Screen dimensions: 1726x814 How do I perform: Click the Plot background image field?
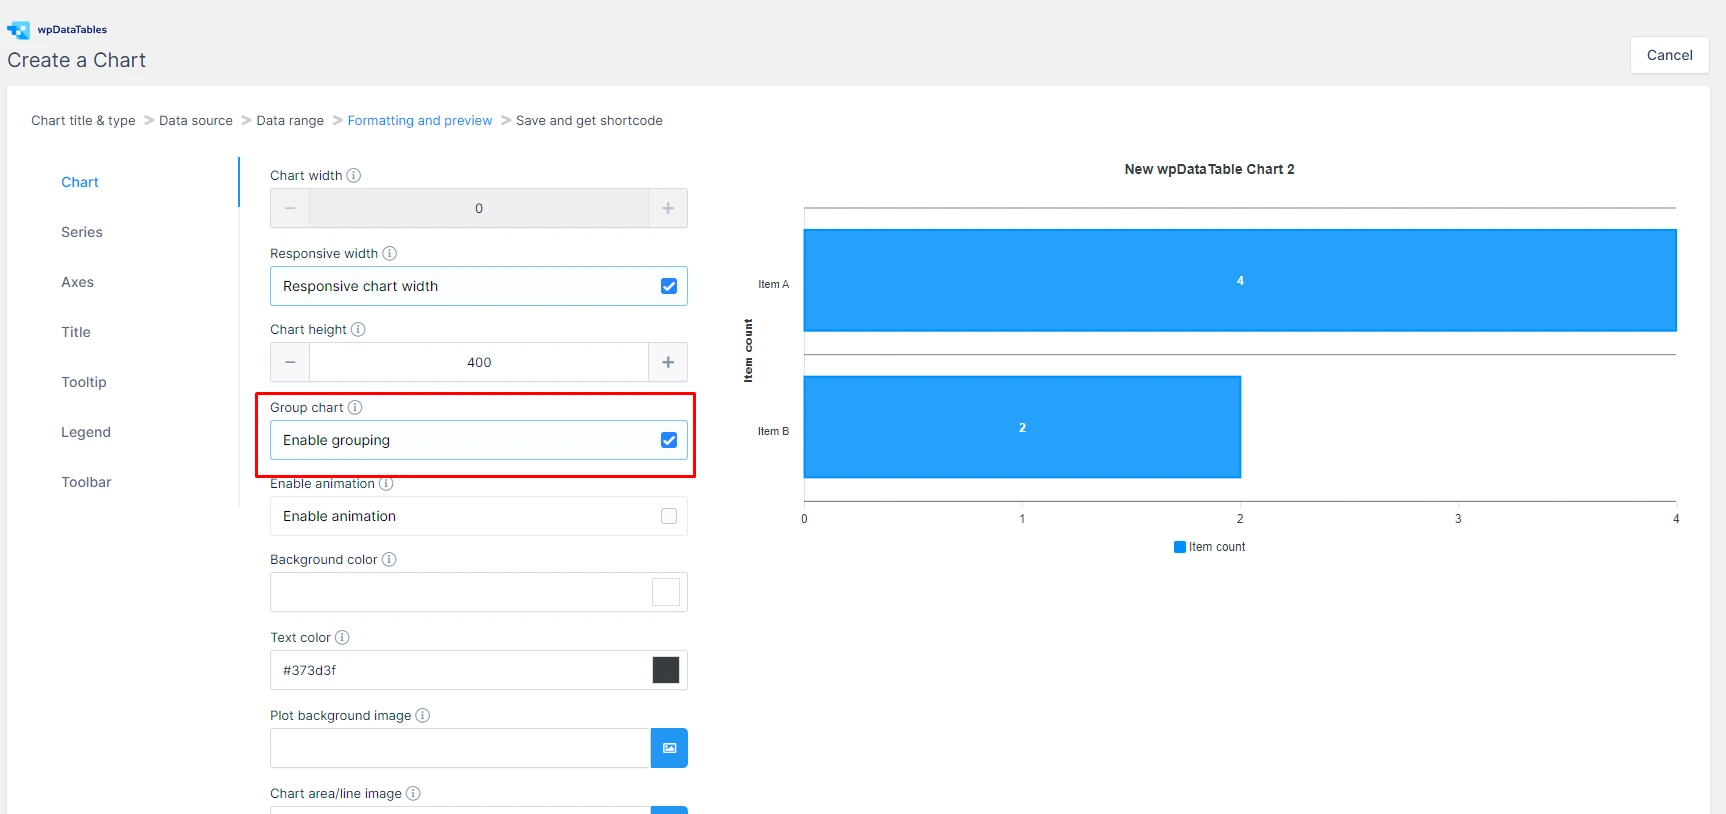461,748
